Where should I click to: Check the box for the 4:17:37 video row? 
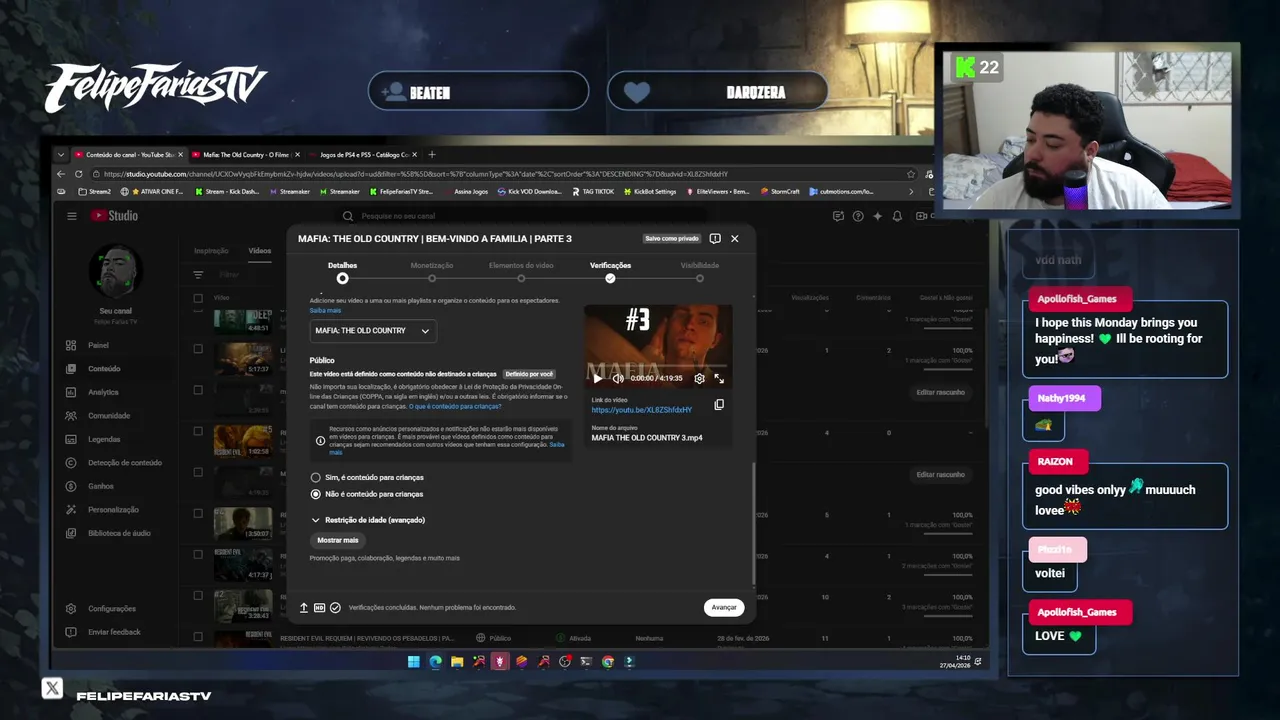point(198,555)
